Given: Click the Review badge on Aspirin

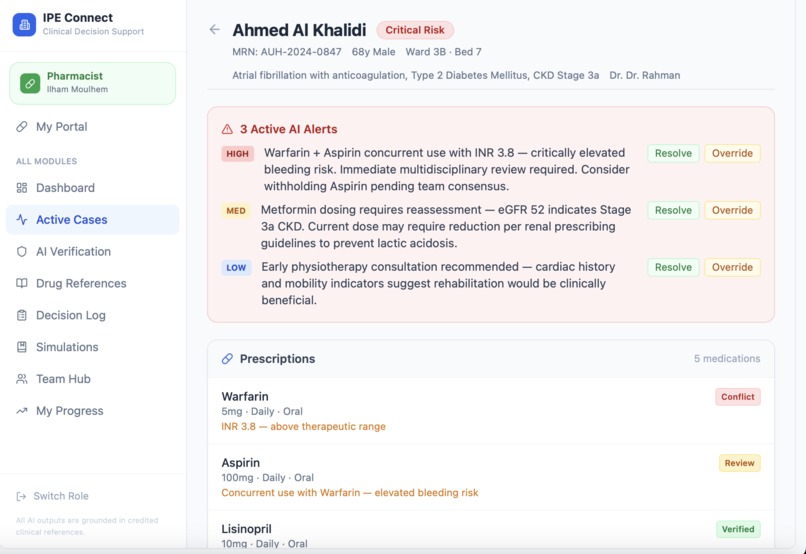Looking at the screenshot, I should coord(740,463).
